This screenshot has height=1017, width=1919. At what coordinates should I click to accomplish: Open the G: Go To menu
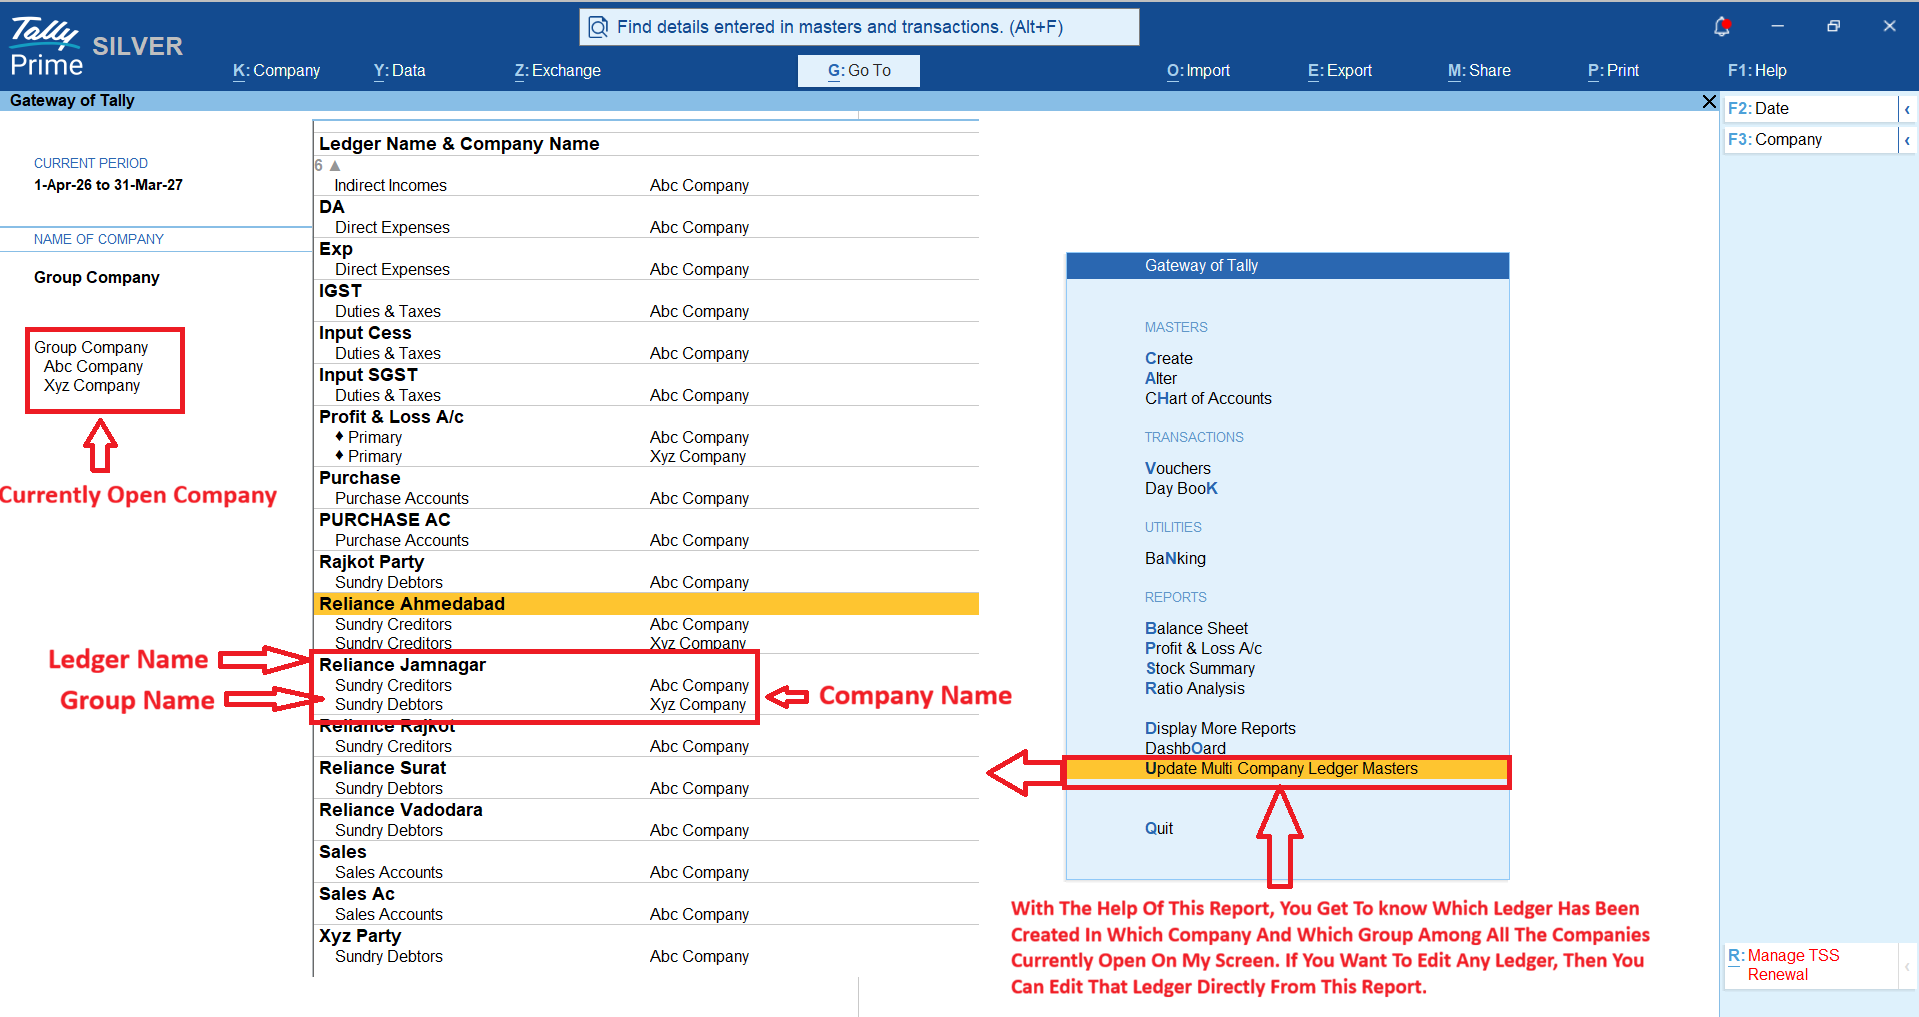tap(859, 71)
